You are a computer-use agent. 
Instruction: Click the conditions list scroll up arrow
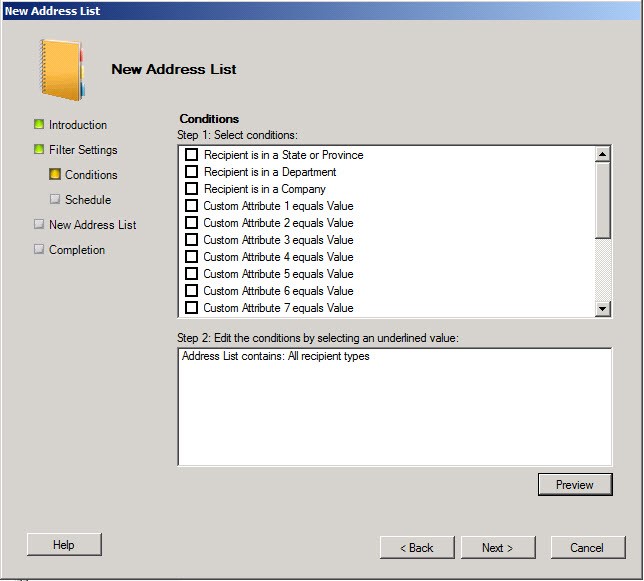click(x=603, y=154)
